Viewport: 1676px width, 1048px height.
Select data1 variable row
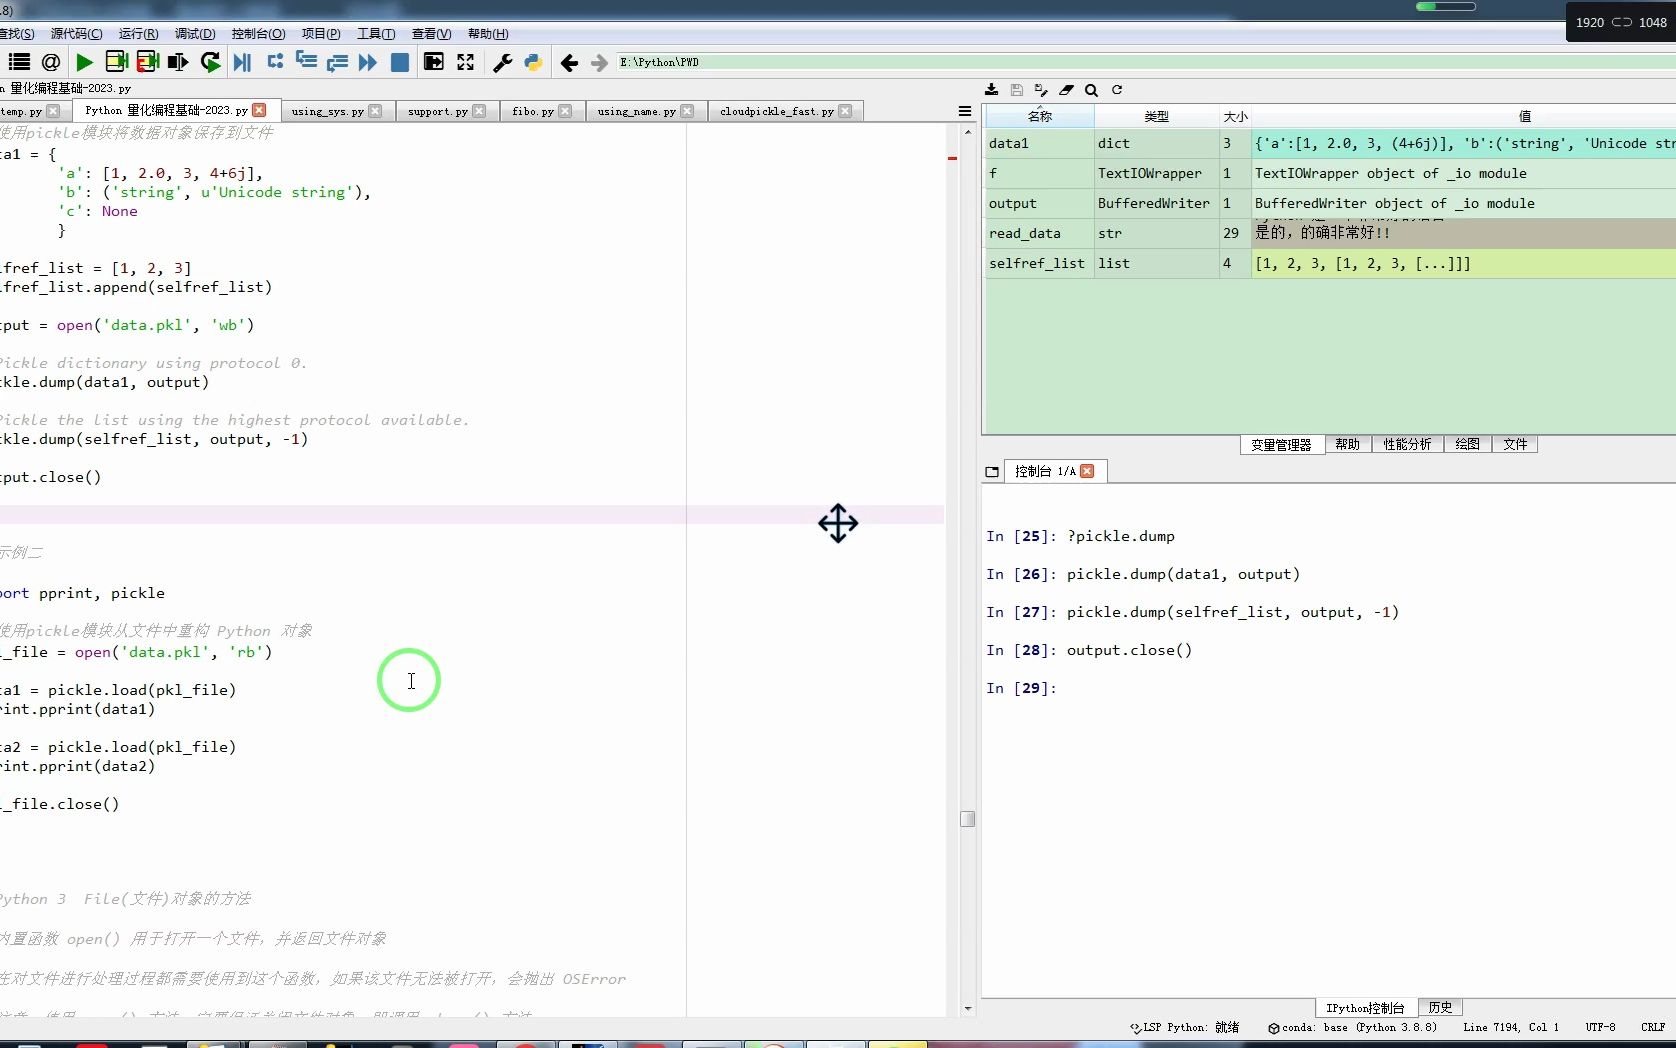click(x=1330, y=143)
